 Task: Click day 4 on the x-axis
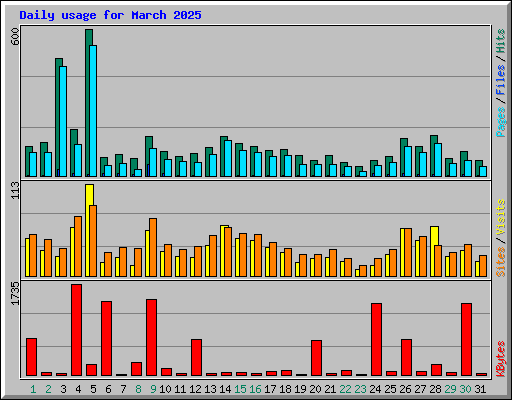pyautogui.click(x=78, y=389)
